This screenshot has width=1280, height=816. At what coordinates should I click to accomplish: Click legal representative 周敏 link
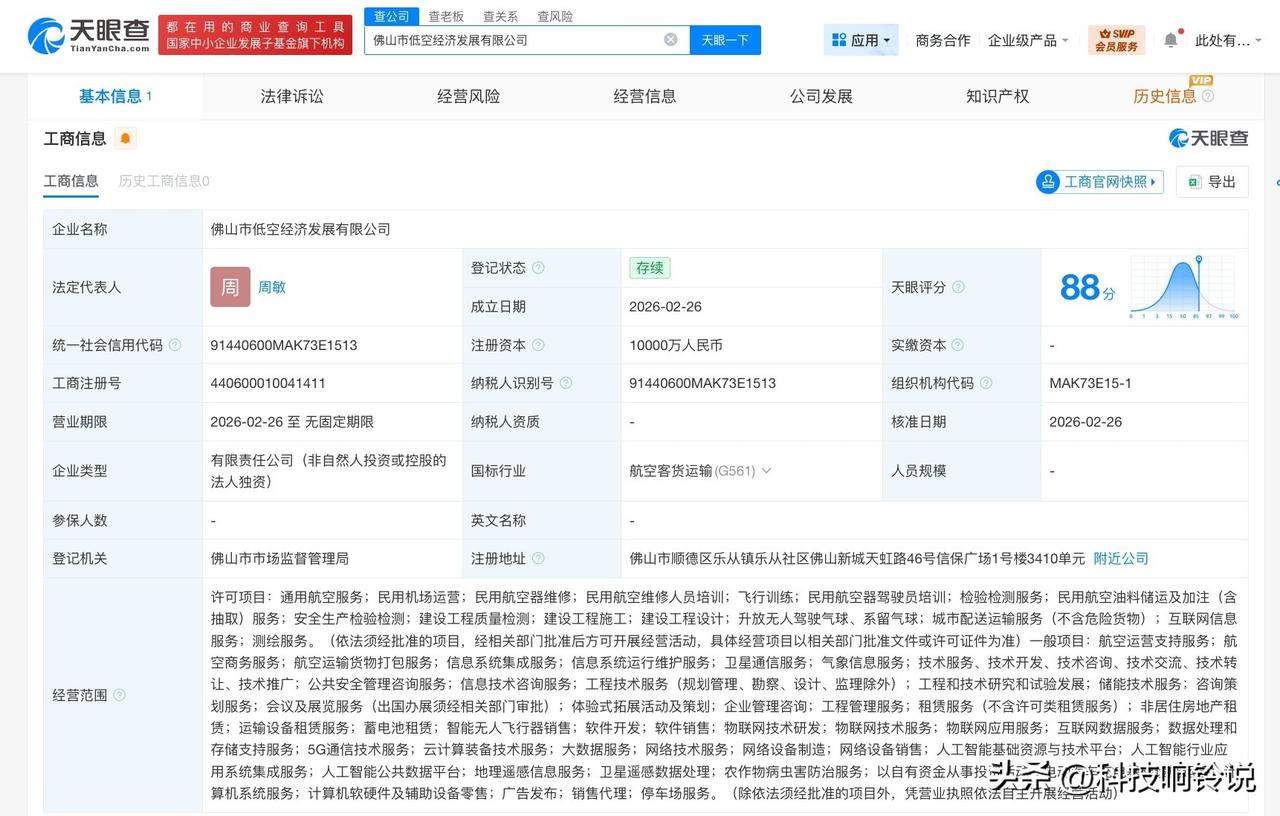pos(271,287)
